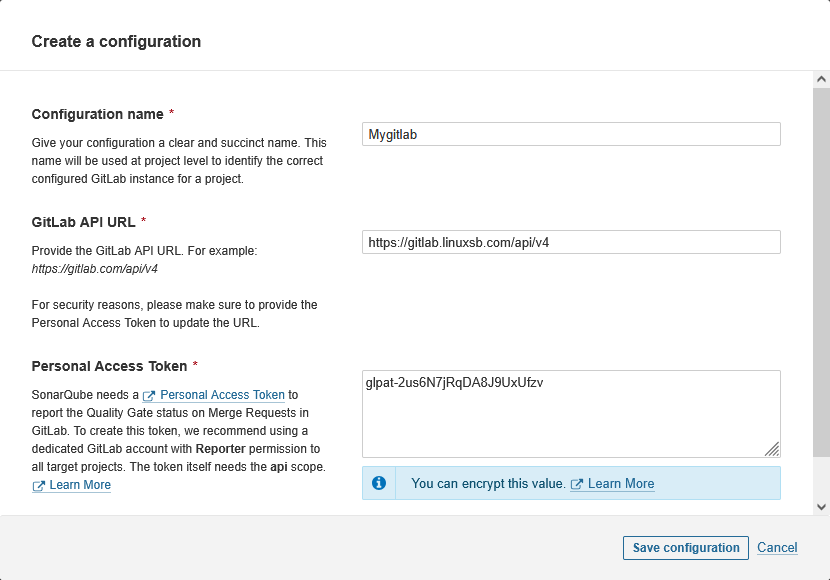Click the Personal Access Token heading

109,366
